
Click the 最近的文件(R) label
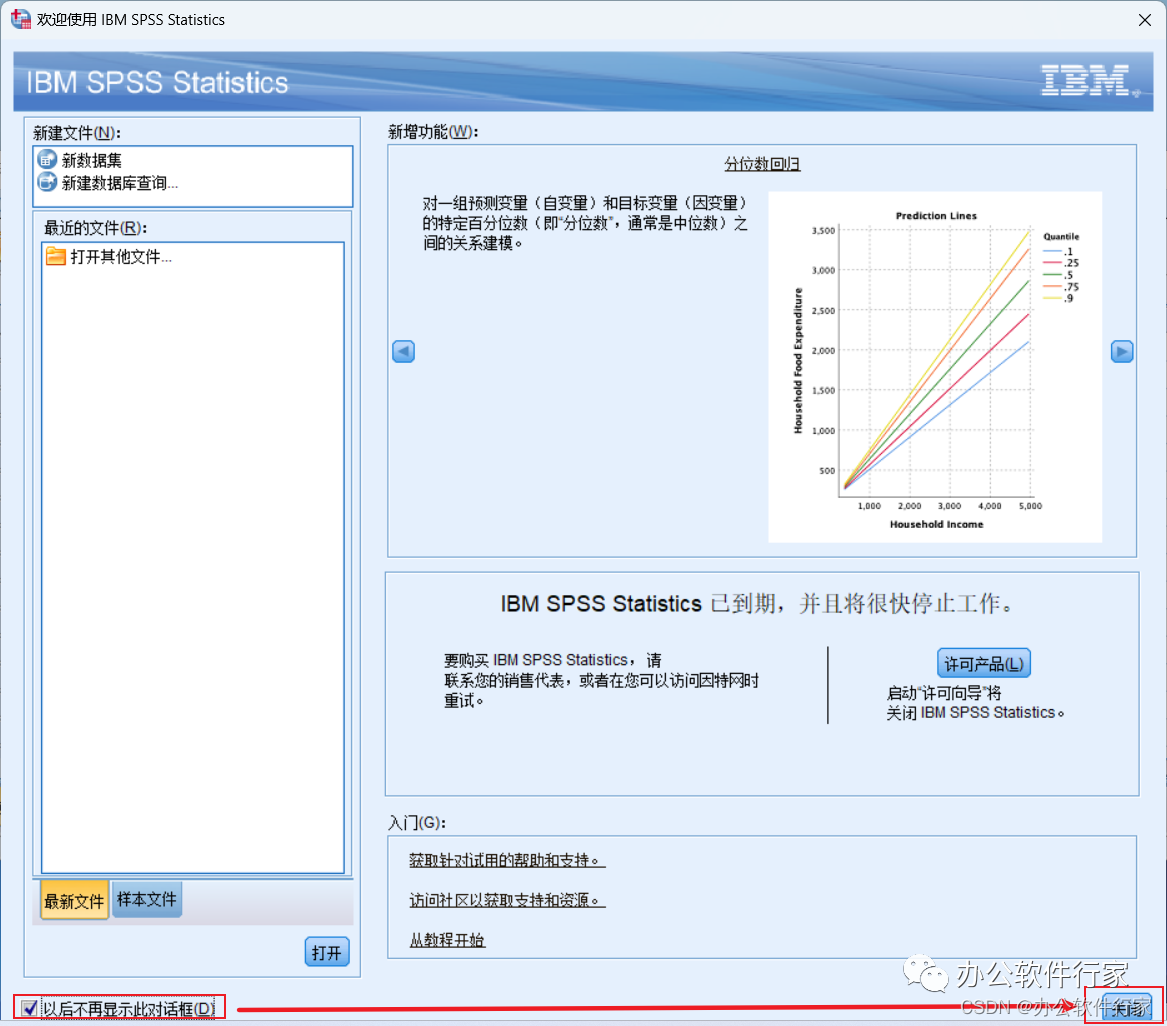(95, 228)
